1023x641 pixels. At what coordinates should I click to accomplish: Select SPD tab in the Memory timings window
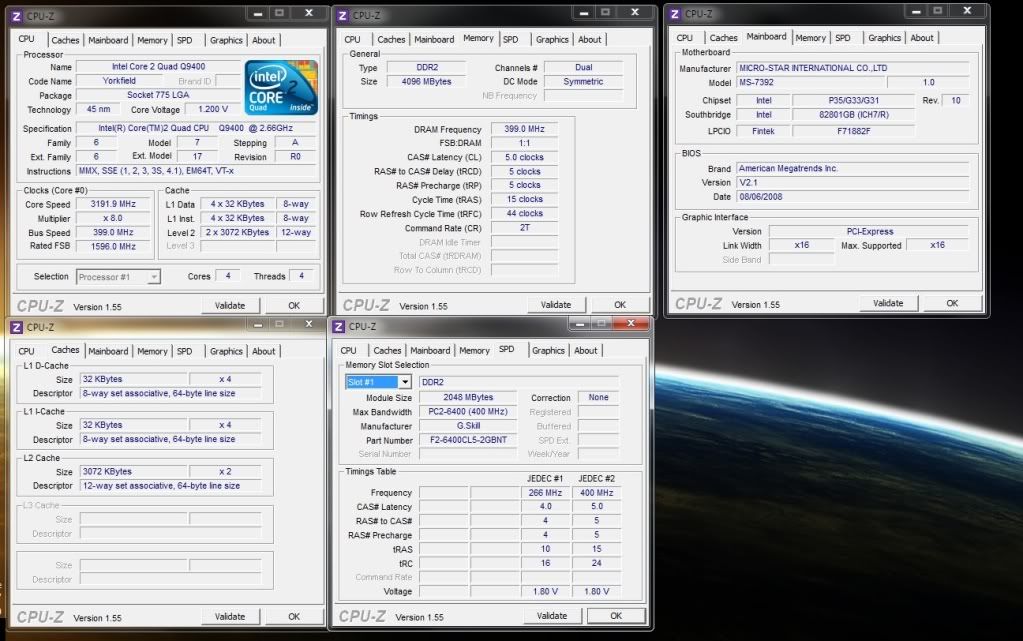[x=511, y=40]
